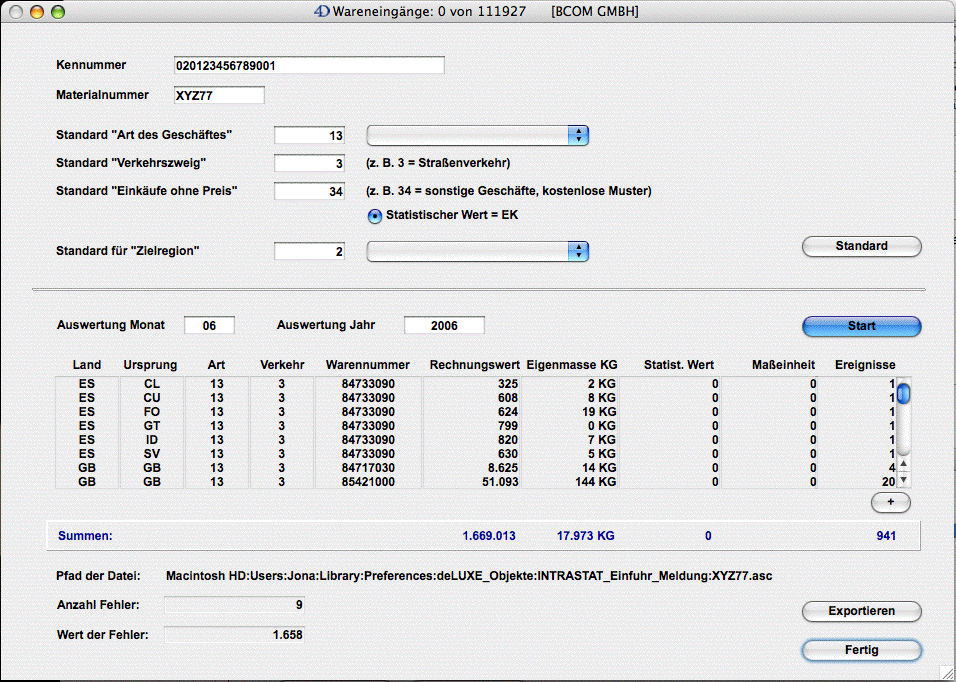Click the scroll down arrow in table
956x682 pixels.
pyautogui.click(x=903, y=480)
